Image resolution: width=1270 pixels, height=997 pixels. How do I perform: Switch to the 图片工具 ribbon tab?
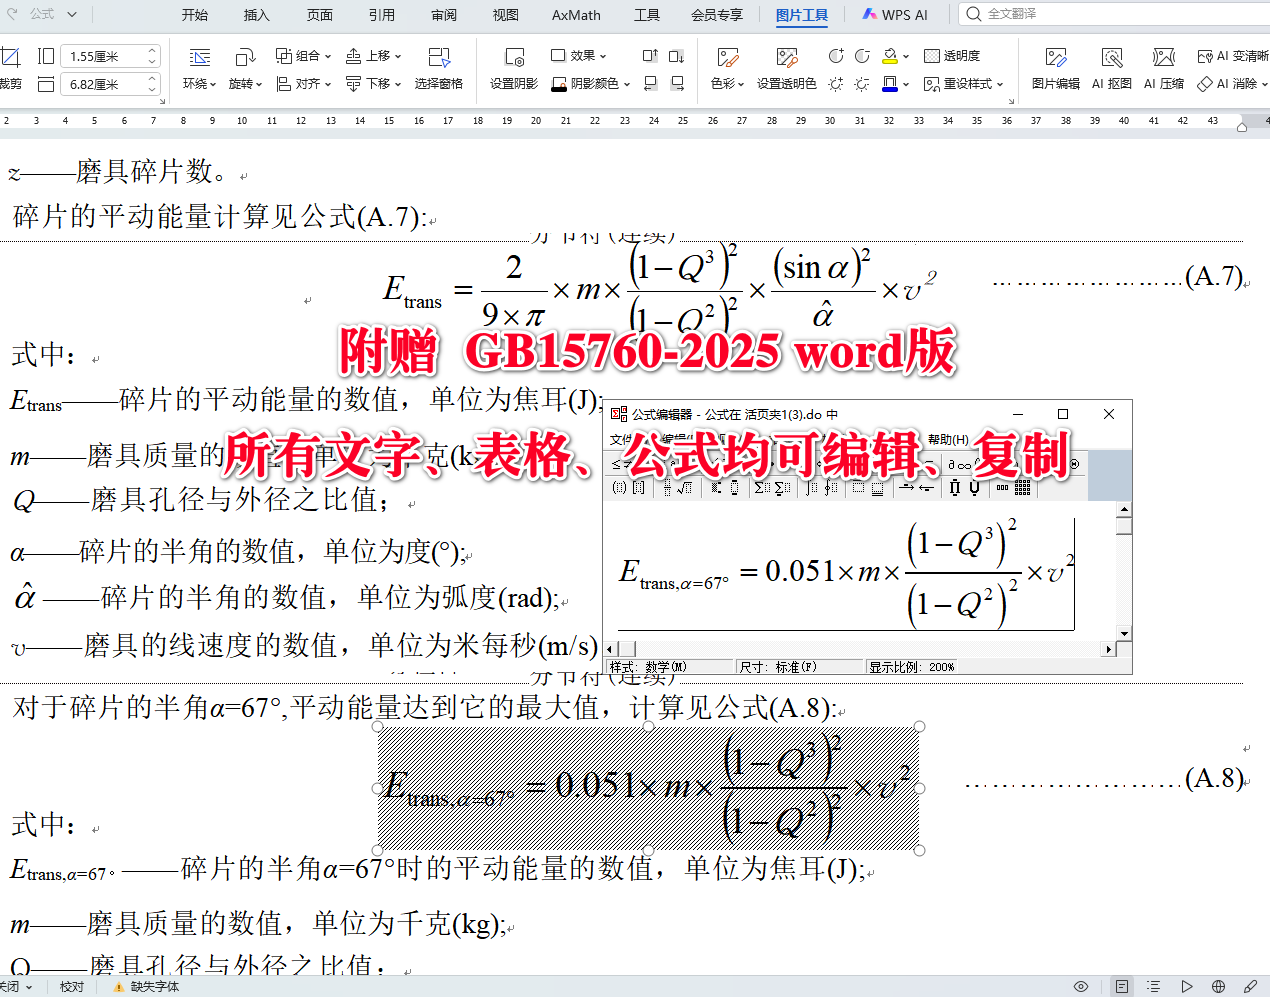click(801, 13)
